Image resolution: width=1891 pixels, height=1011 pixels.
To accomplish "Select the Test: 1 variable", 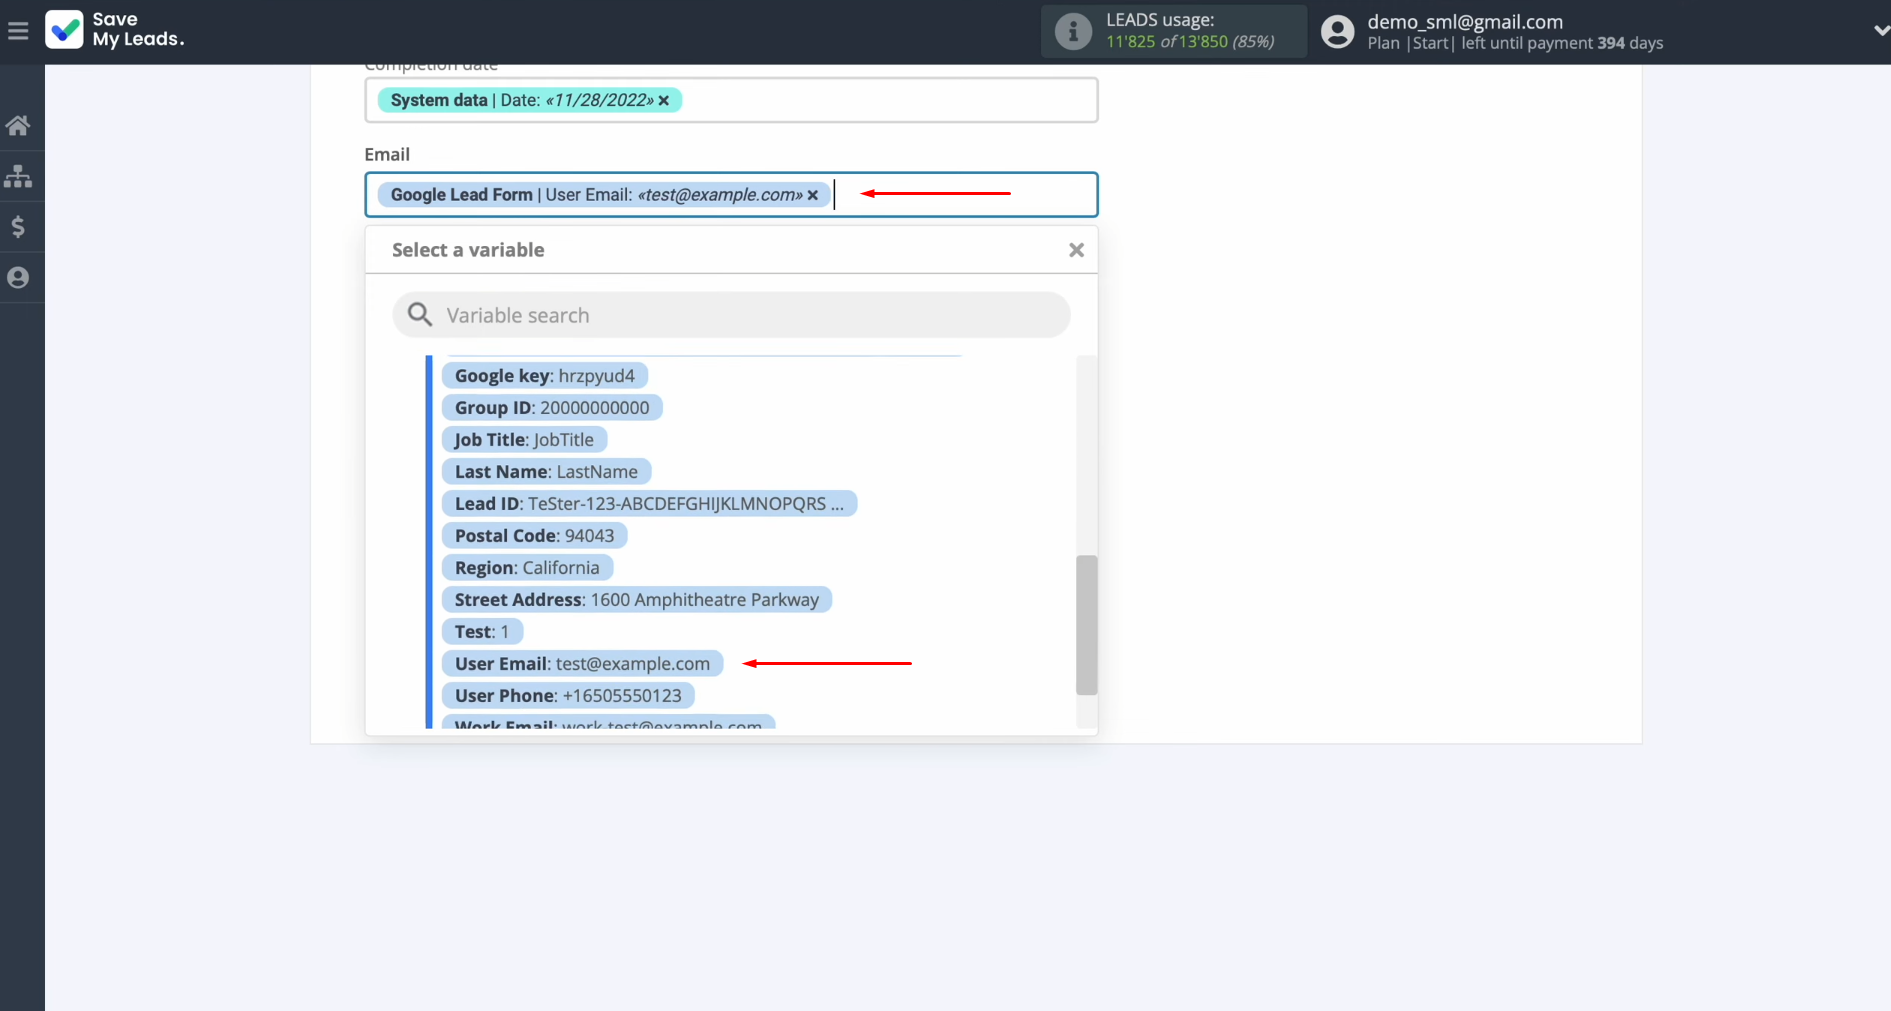I will coord(482,632).
